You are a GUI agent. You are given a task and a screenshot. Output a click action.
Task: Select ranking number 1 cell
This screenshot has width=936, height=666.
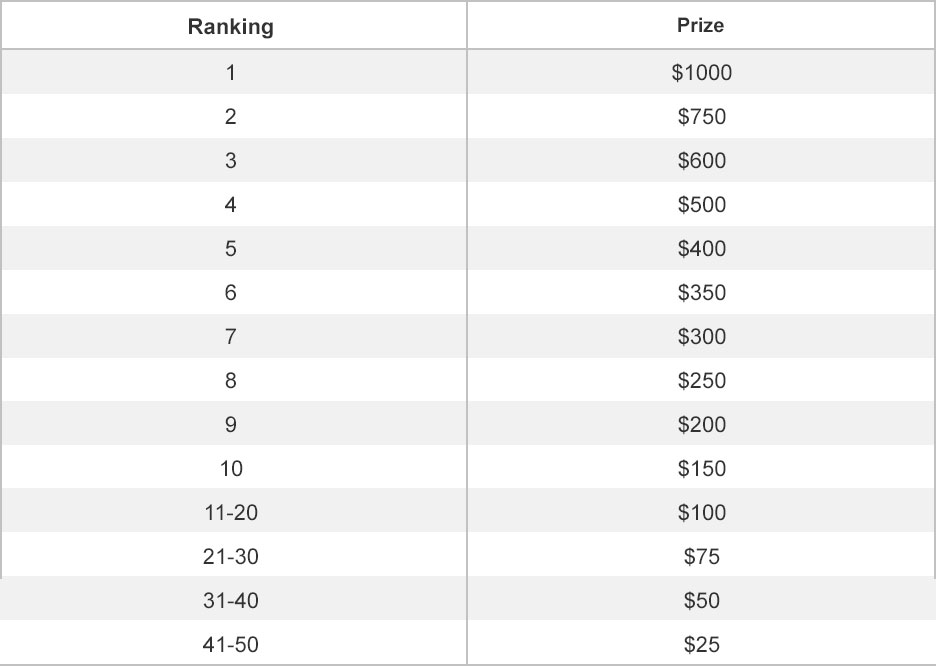(231, 73)
